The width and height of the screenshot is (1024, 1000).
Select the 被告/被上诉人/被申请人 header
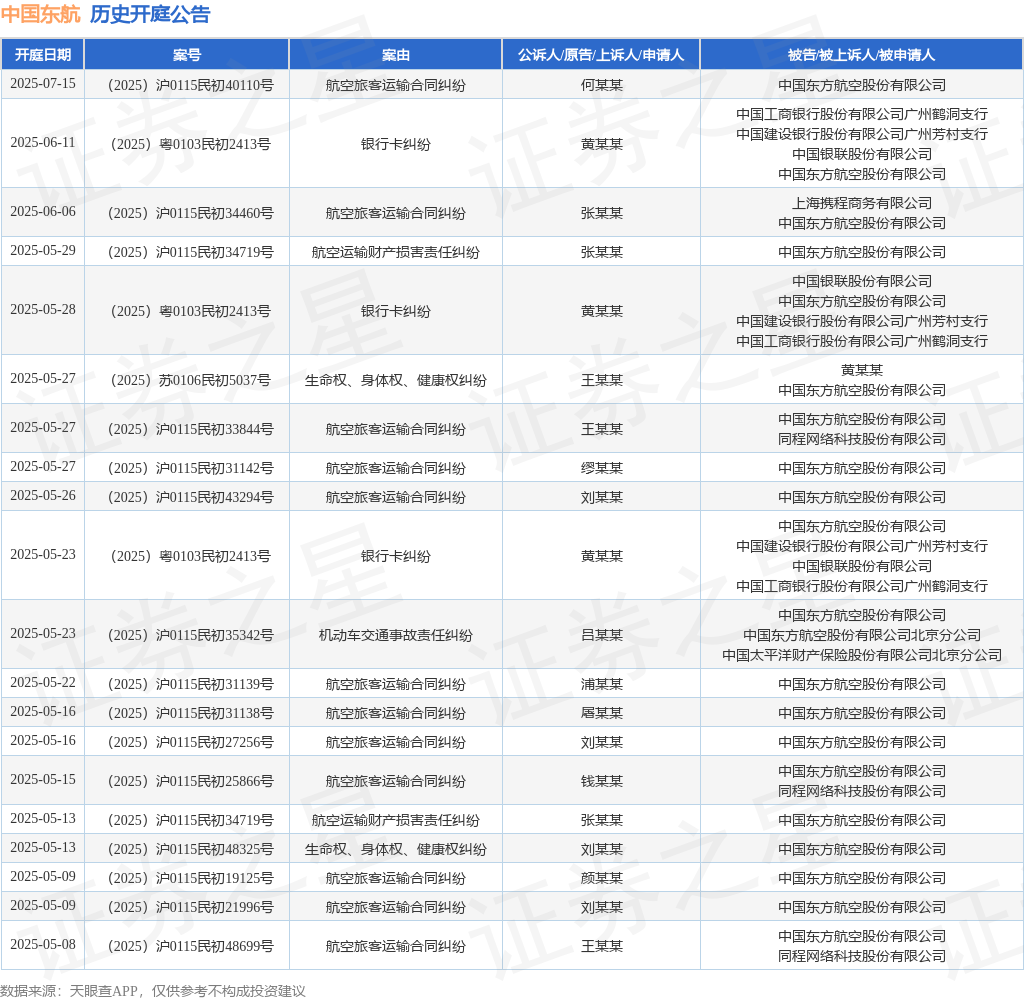click(x=861, y=55)
